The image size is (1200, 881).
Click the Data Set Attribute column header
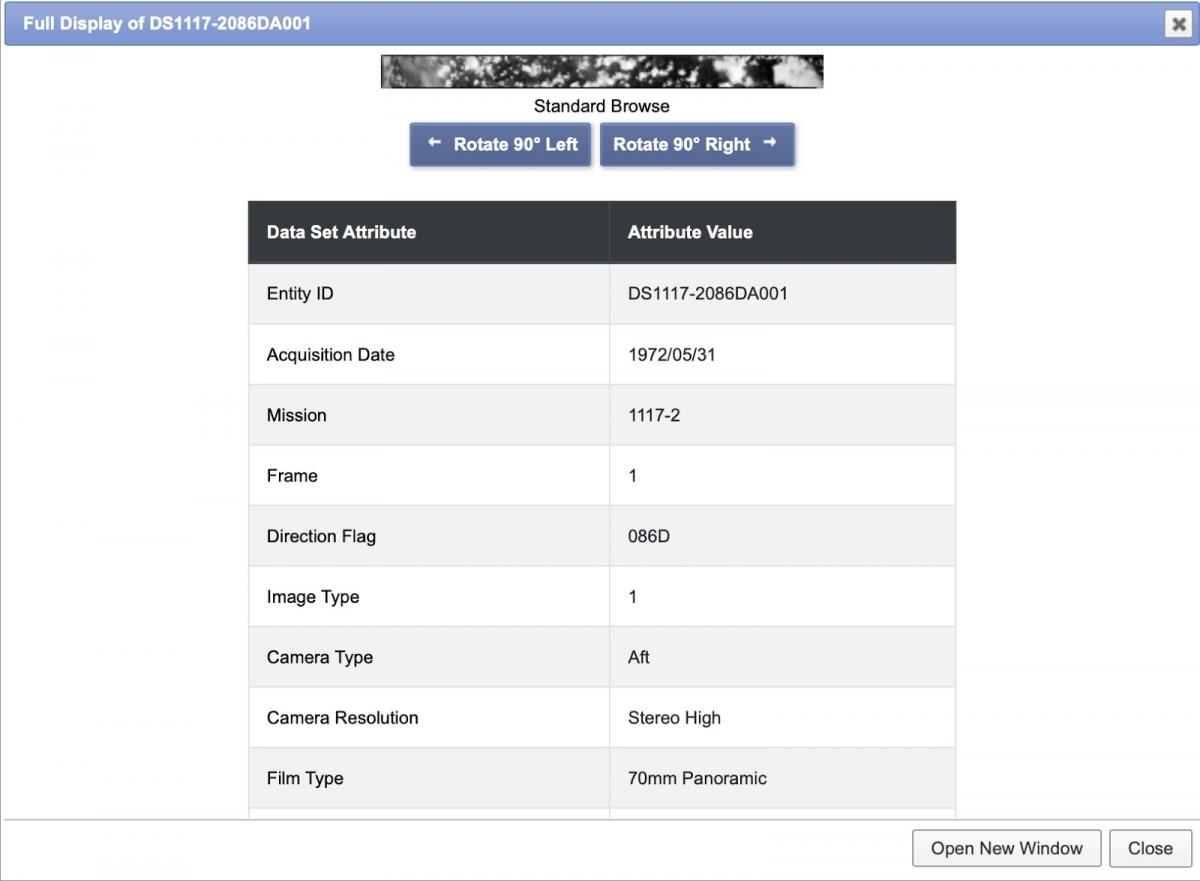[x=341, y=232]
